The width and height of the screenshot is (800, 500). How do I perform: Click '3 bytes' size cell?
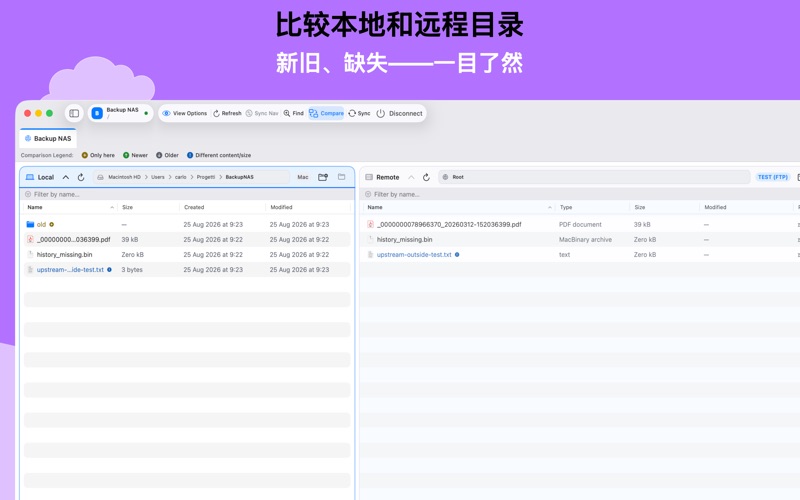point(132,269)
